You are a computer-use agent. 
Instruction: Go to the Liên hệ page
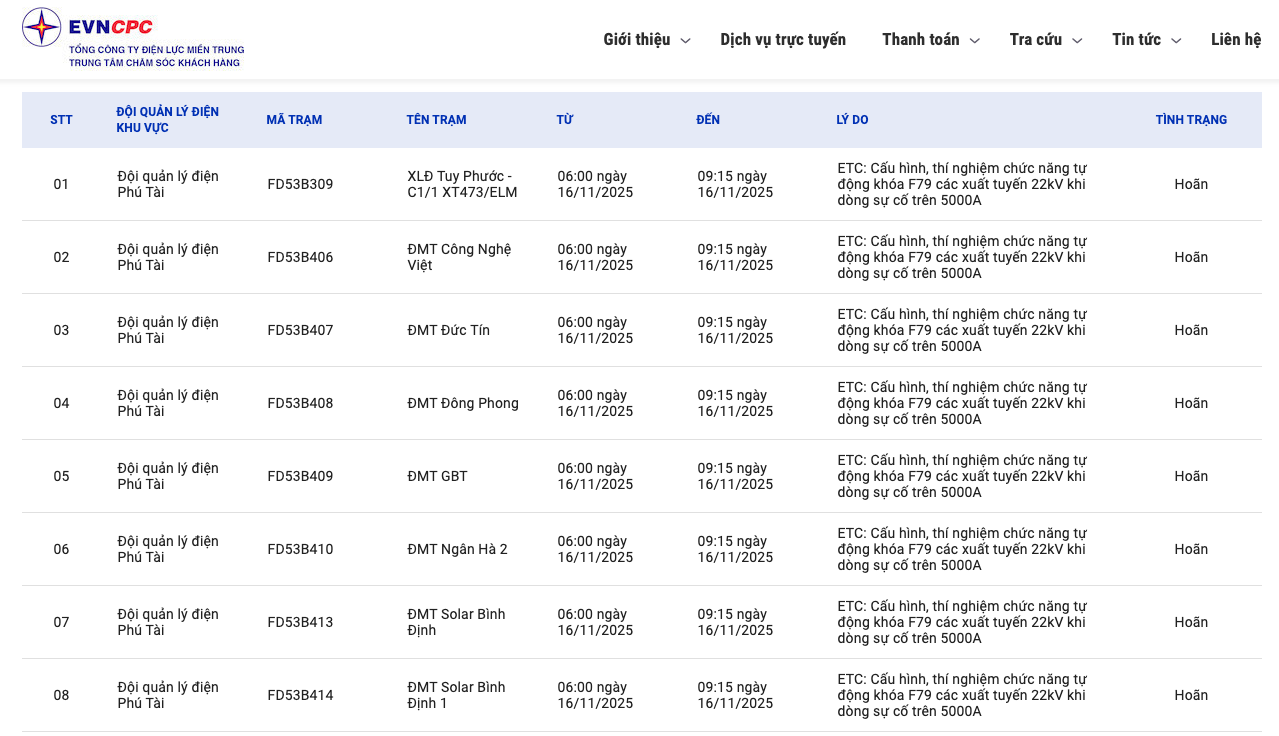tap(1236, 39)
